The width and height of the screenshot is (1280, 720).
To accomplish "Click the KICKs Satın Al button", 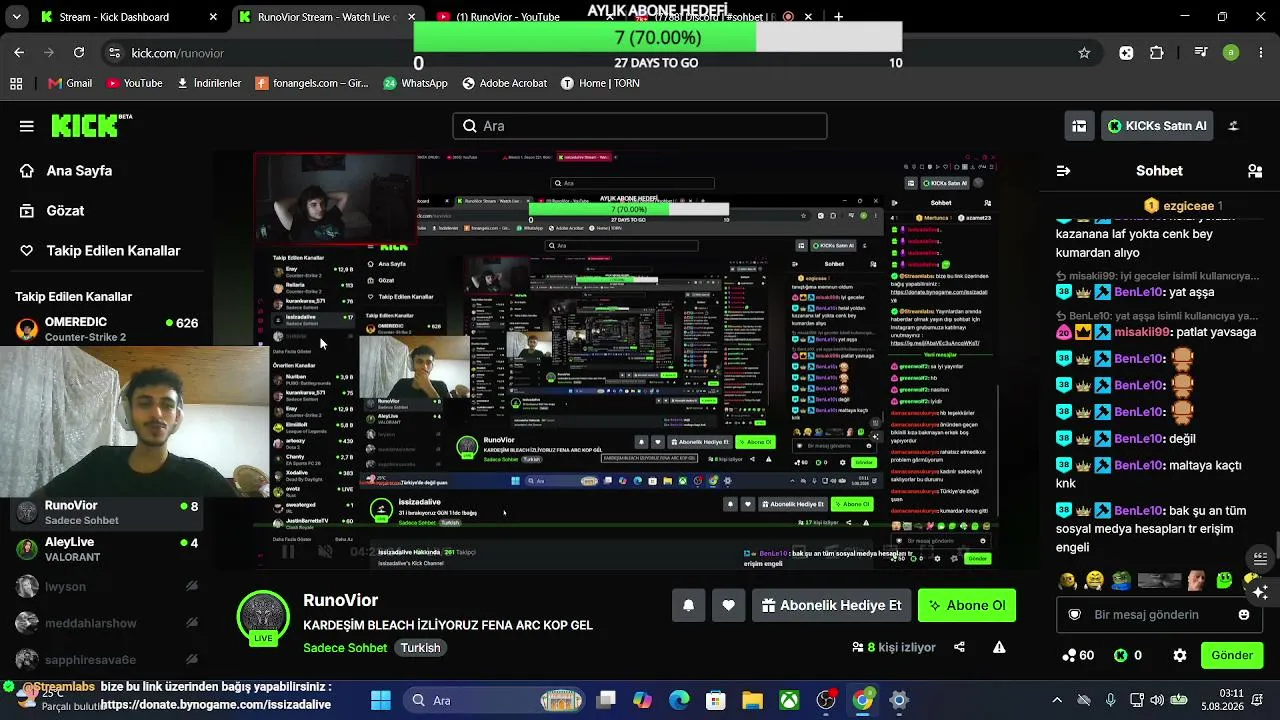I will tap(1158, 126).
